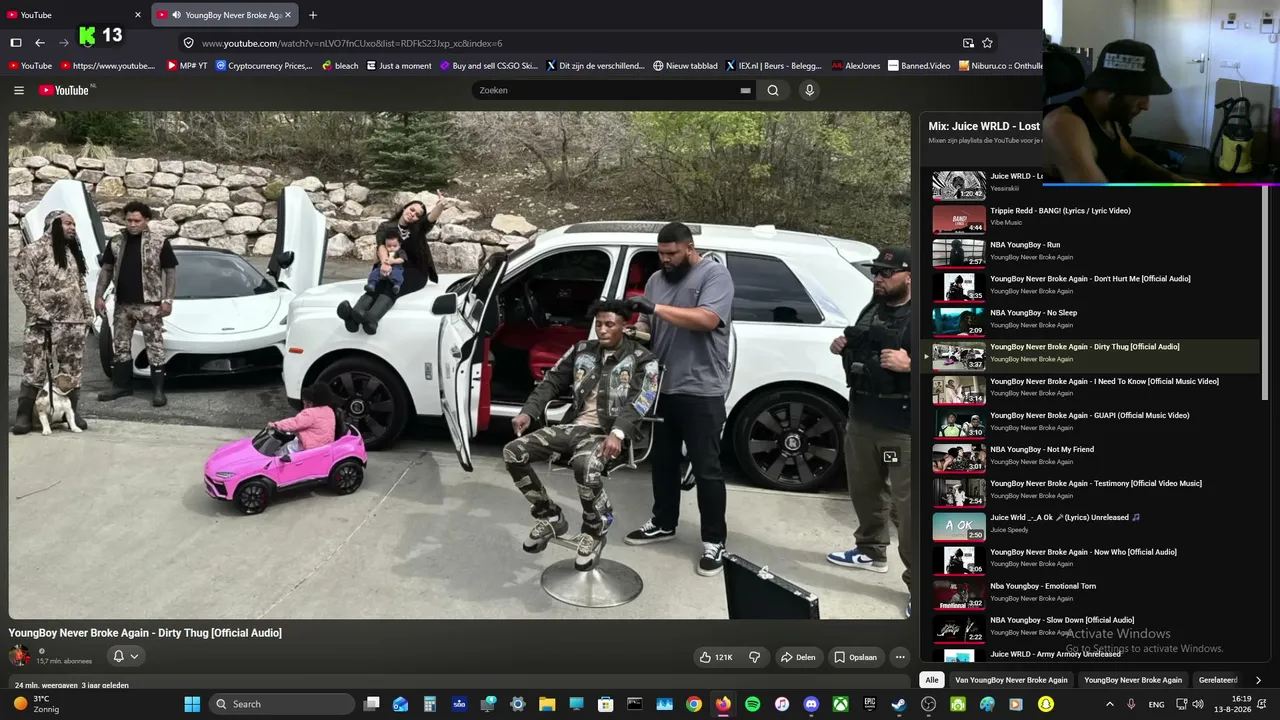Open the Banned.Video bookmark
This screenshot has width=1280, height=720.
click(919, 66)
